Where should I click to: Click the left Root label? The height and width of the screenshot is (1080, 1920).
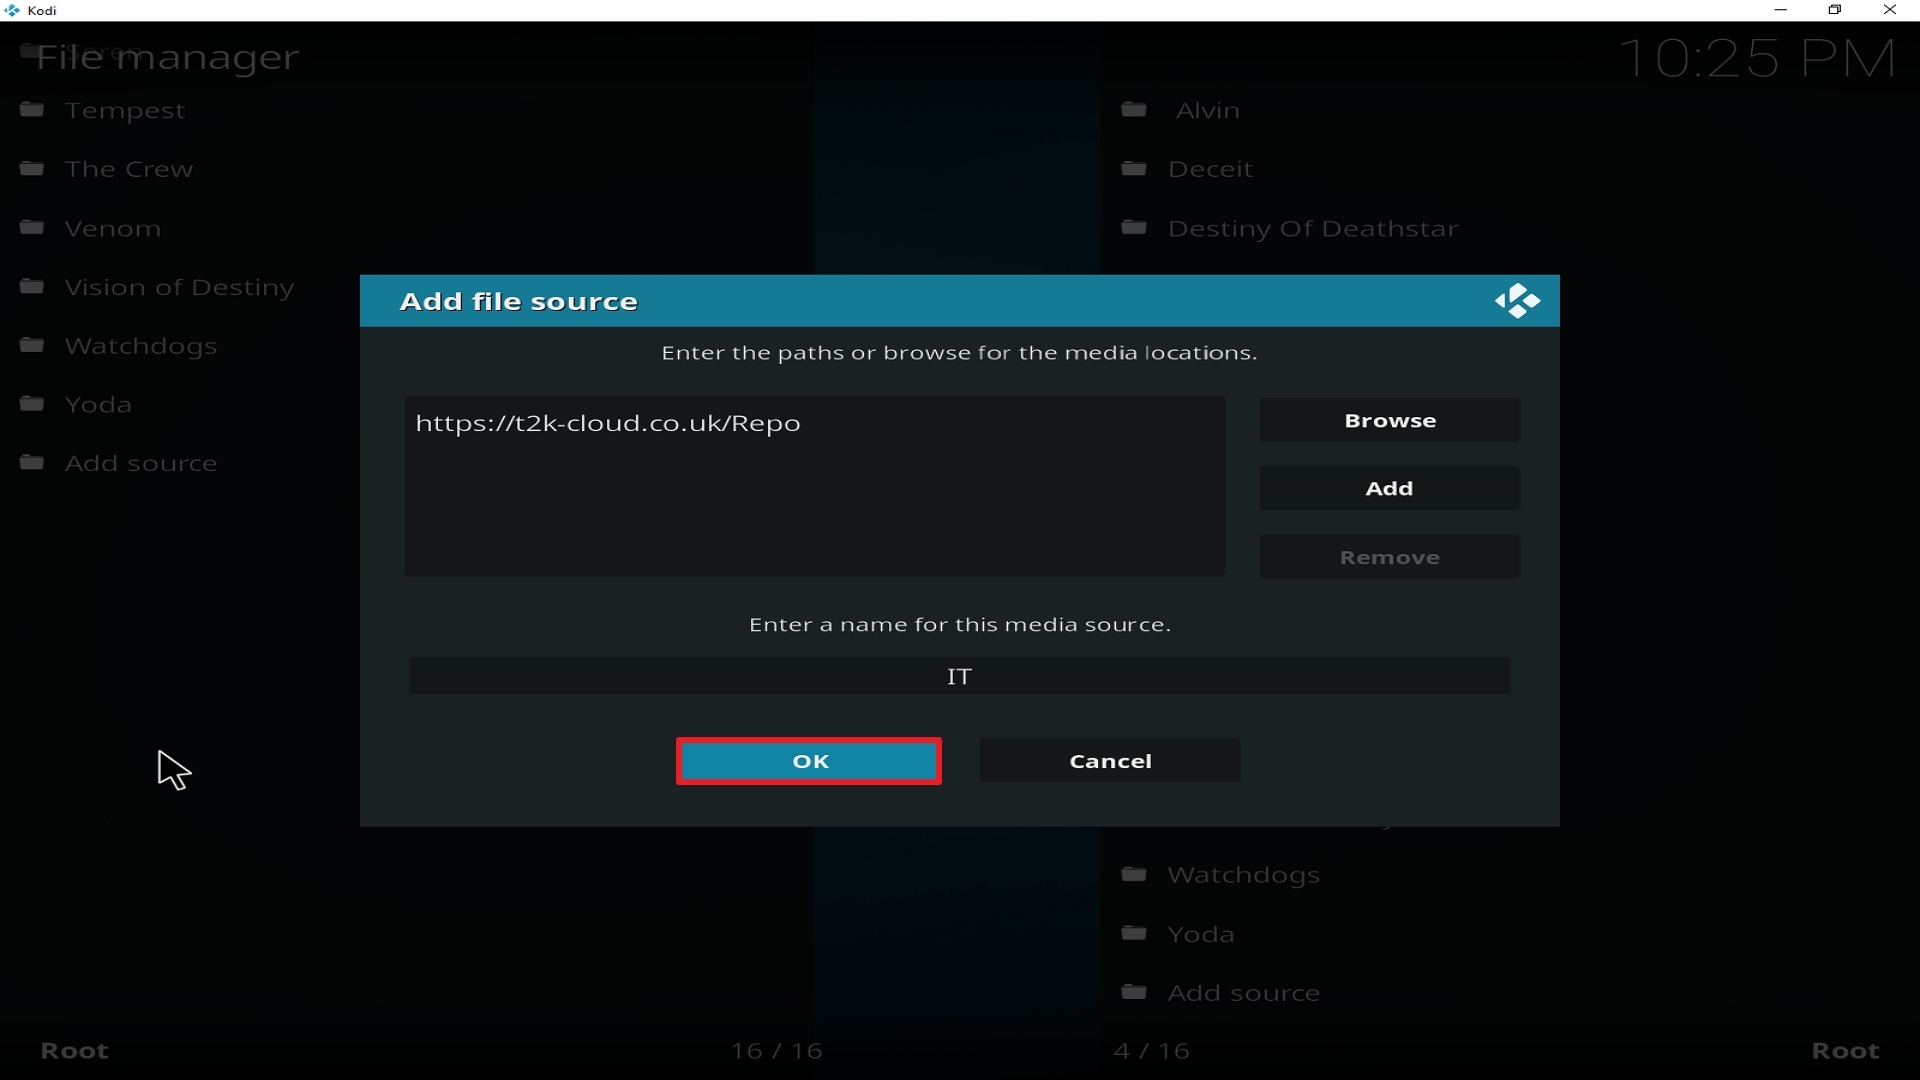tap(74, 1051)
